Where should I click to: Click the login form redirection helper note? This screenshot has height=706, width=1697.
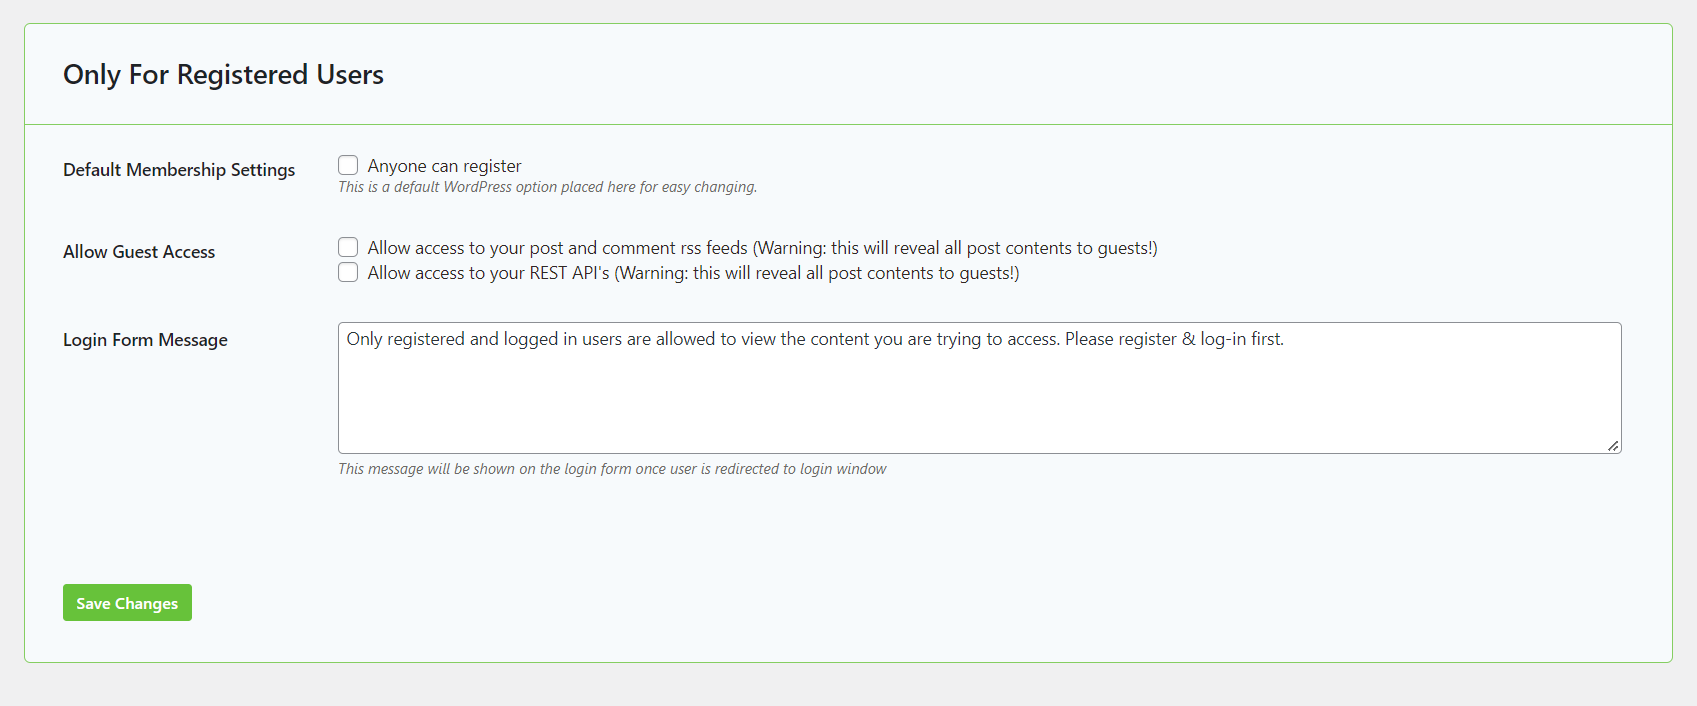(x=612, y=468)
